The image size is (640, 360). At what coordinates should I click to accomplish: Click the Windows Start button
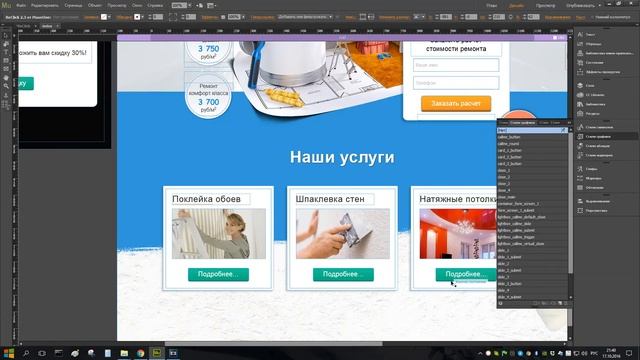9,353
